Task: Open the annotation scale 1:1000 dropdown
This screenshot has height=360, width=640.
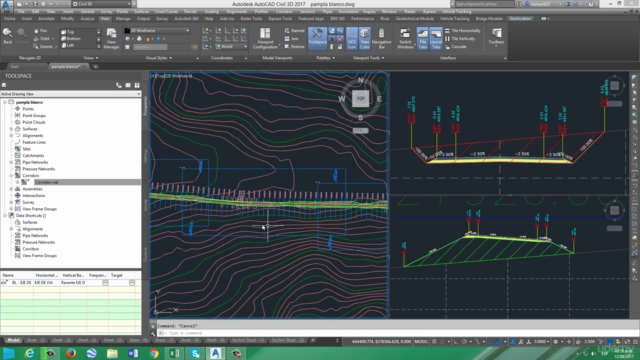Action: click(542, 341)
